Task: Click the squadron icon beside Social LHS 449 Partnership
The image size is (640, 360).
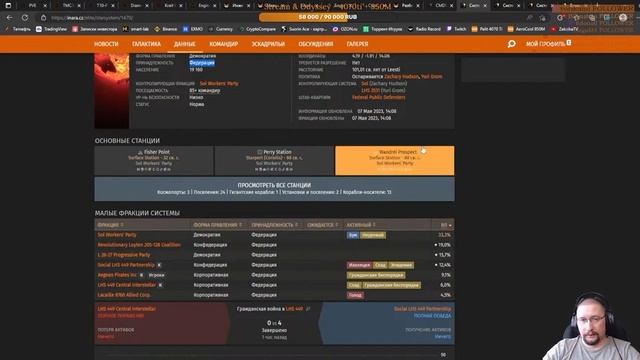Action: coord(159,265)
